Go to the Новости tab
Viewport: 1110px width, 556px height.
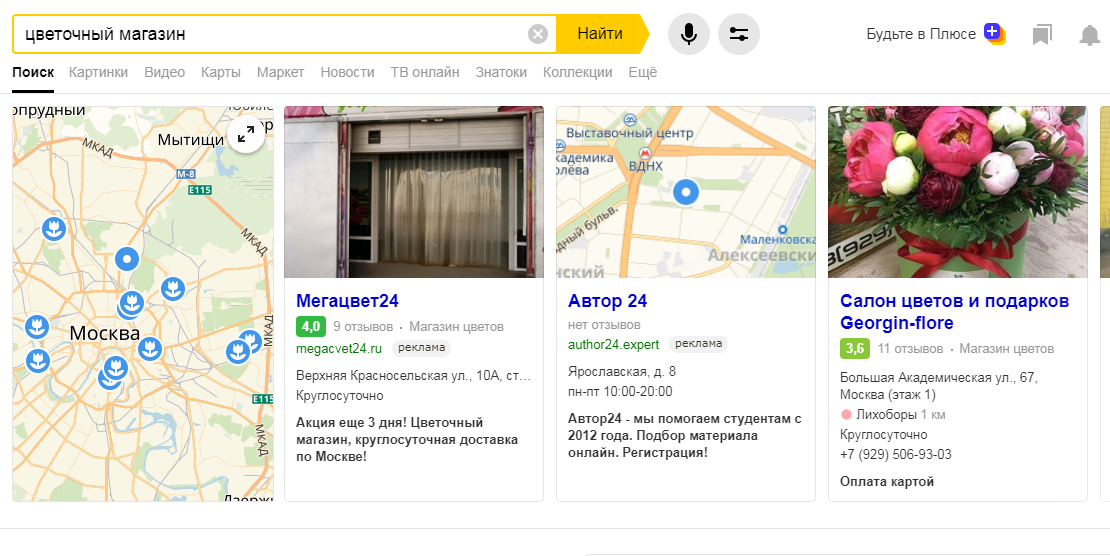point(347,72)
